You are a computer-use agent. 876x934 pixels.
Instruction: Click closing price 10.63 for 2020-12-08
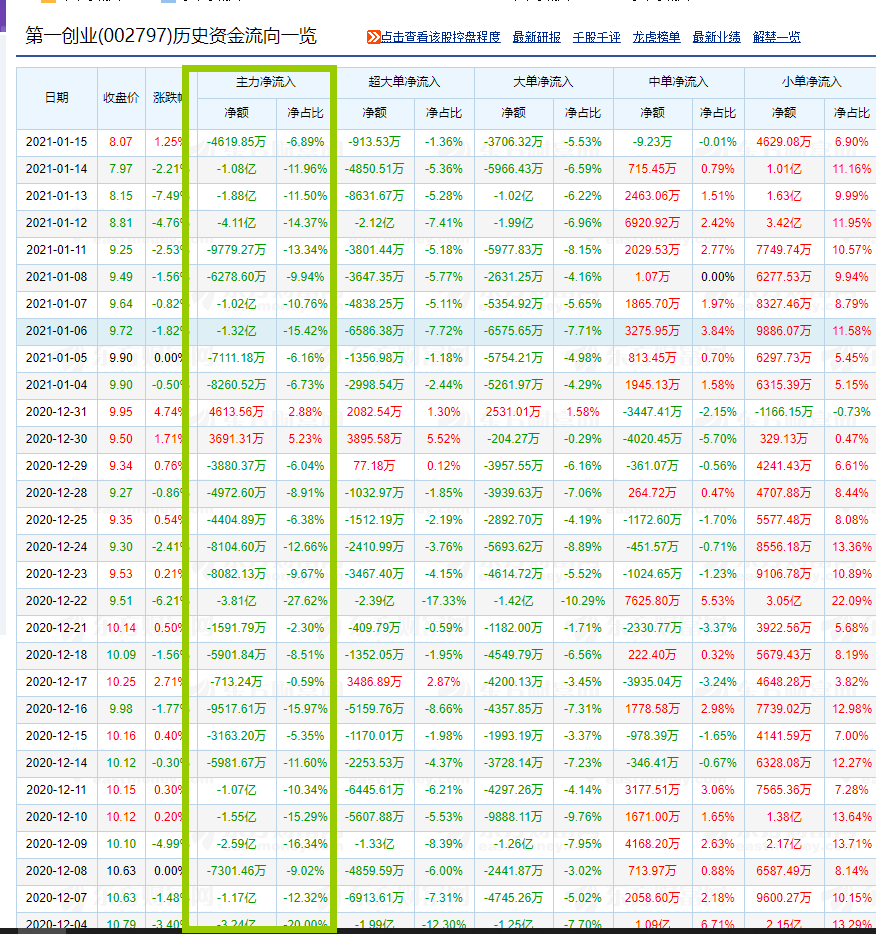click(121, 871)
